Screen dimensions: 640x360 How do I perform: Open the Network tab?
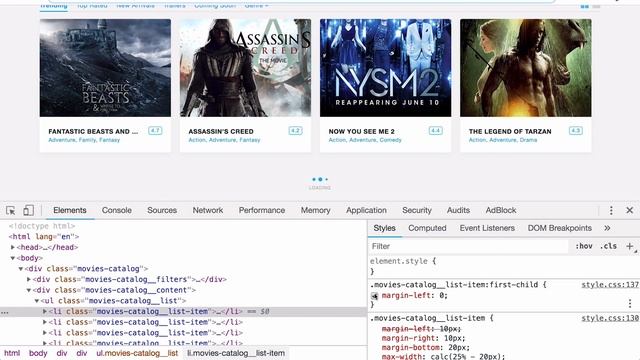[x=208, y=210]
